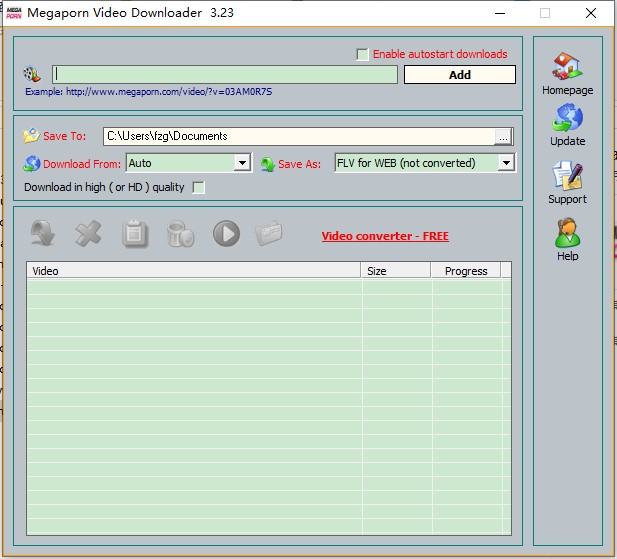Viewport: 617px width, 559px height.
Task: Enable autostart downloads checkbox
Action: (x=363, y=54)
